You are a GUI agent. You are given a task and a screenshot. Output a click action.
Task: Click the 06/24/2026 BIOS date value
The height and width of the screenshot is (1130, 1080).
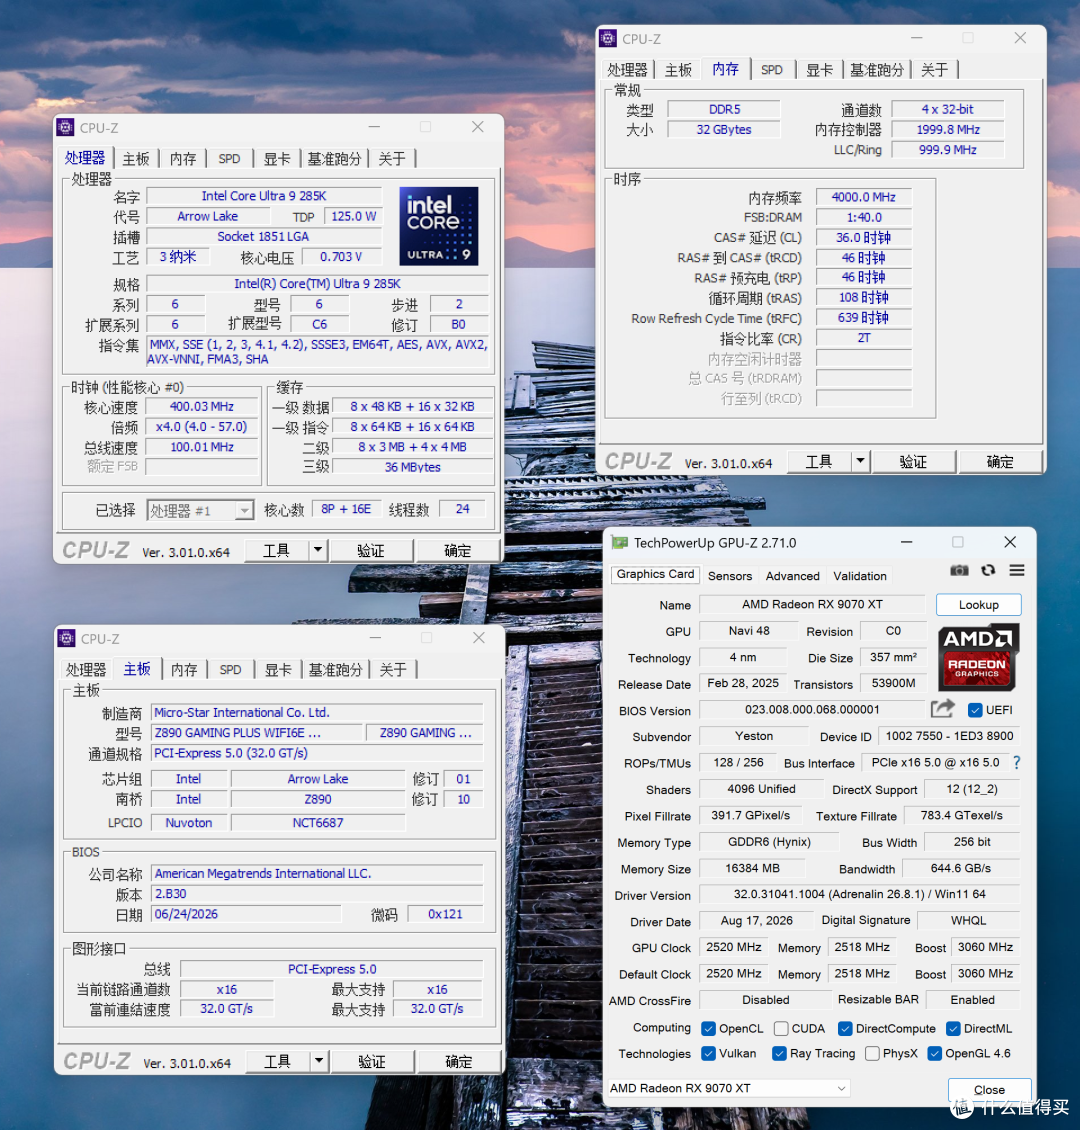point(246,914)
